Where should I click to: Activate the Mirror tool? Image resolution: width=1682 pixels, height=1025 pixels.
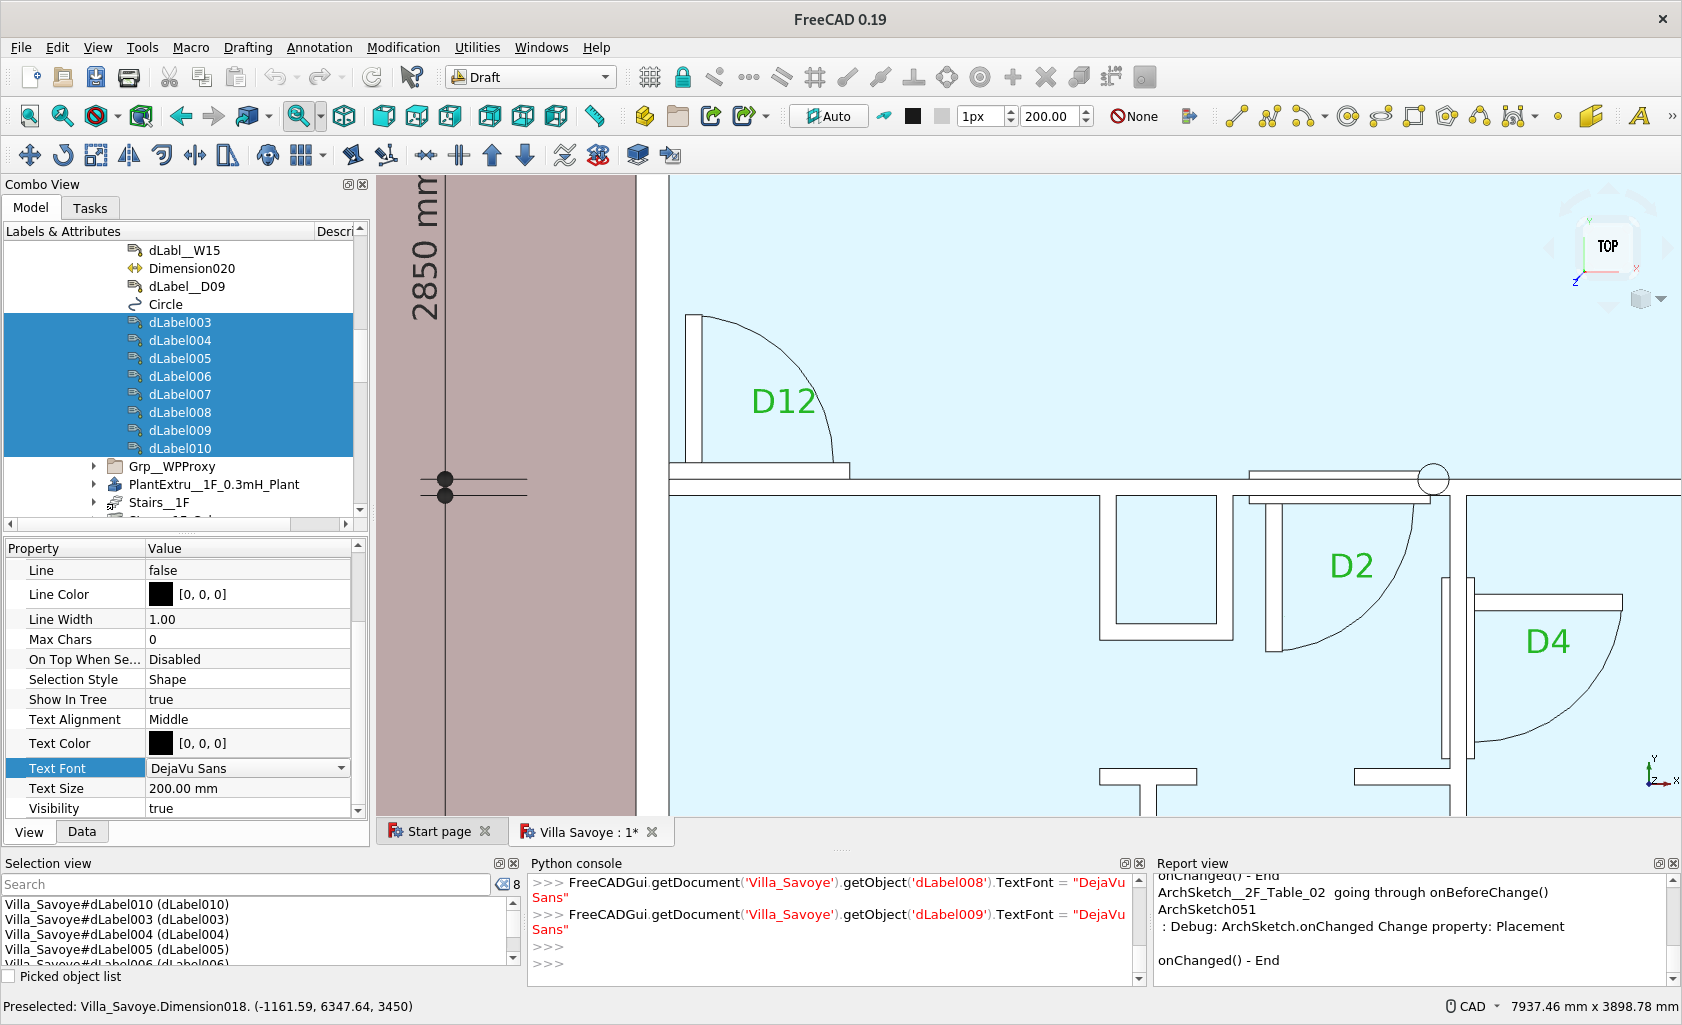(130, 155)
